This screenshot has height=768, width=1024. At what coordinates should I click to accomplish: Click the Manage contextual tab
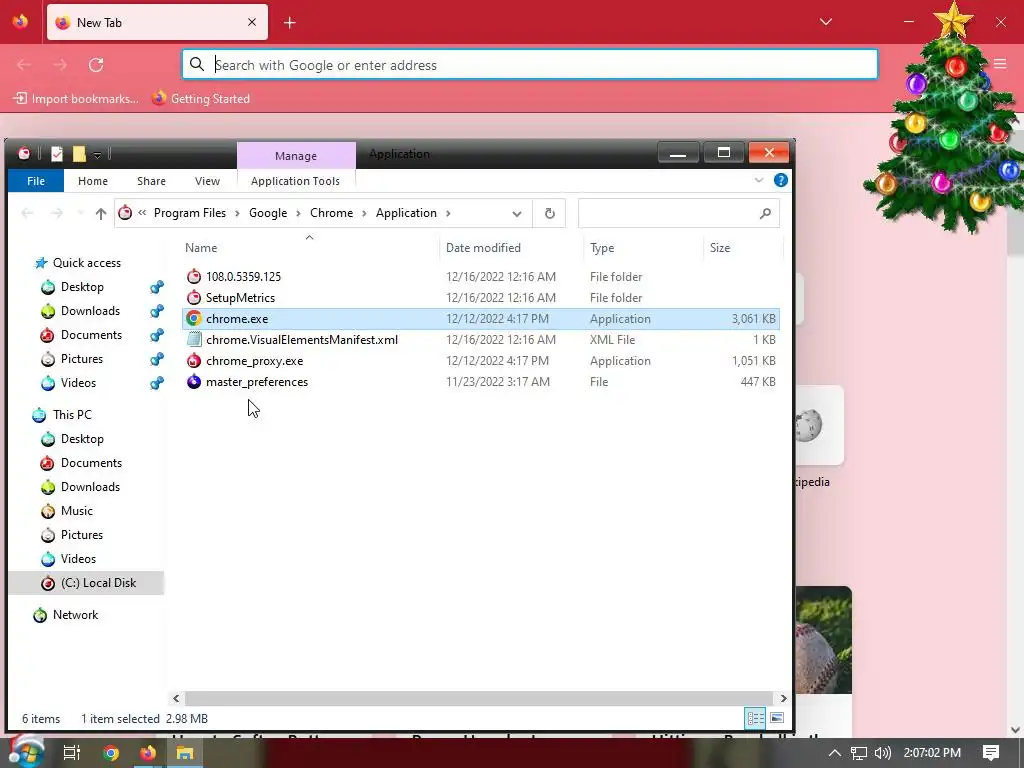(296, 155)
